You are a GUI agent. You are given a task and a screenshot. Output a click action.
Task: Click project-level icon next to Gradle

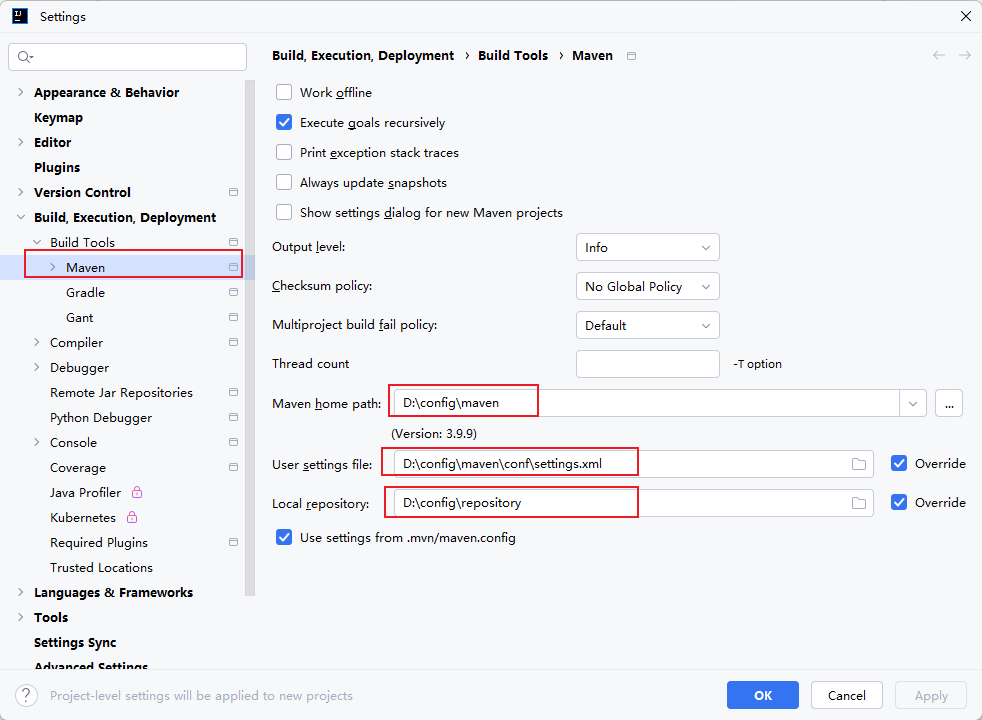[234, 292]
